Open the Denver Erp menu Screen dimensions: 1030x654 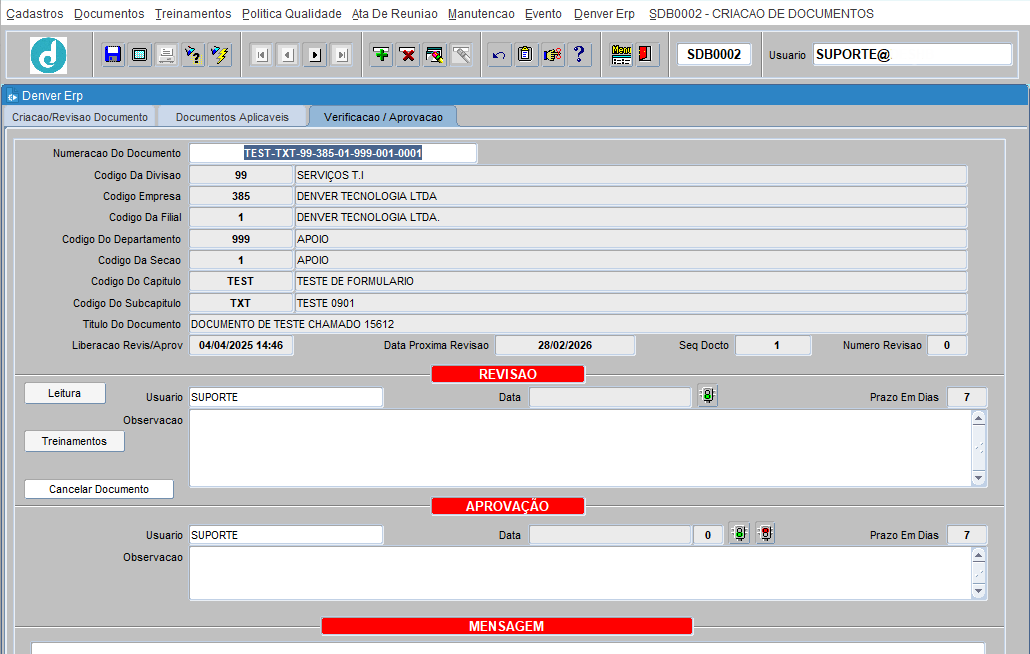click(x=604, y=14)
